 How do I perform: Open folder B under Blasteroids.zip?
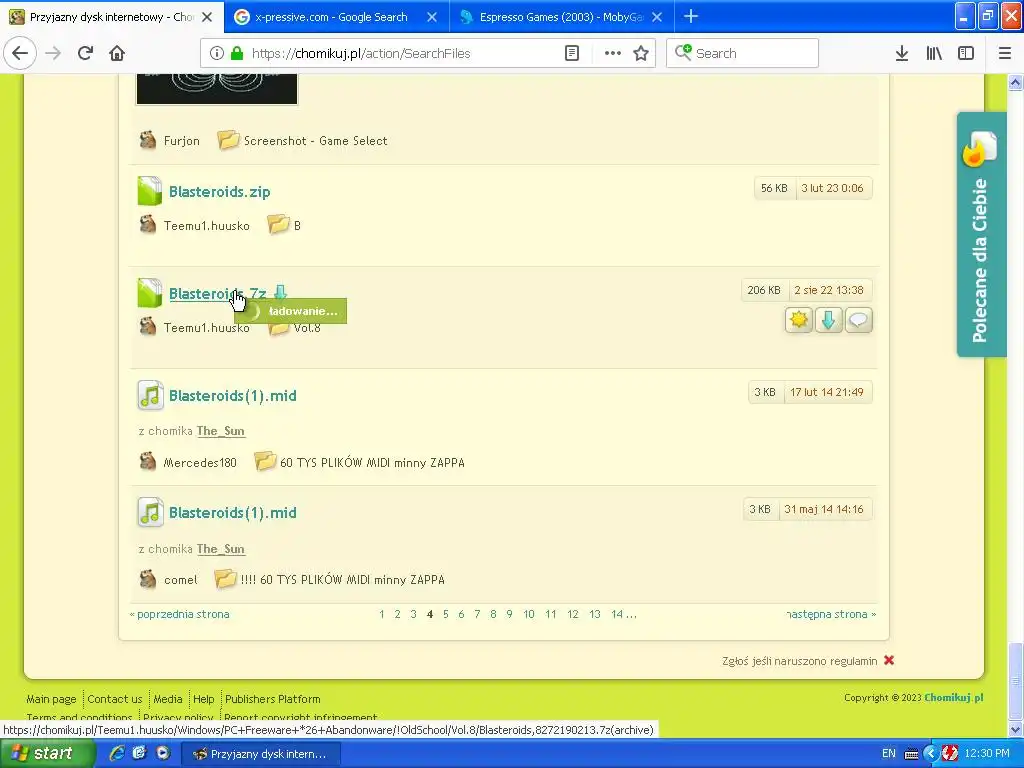[297, 226]
